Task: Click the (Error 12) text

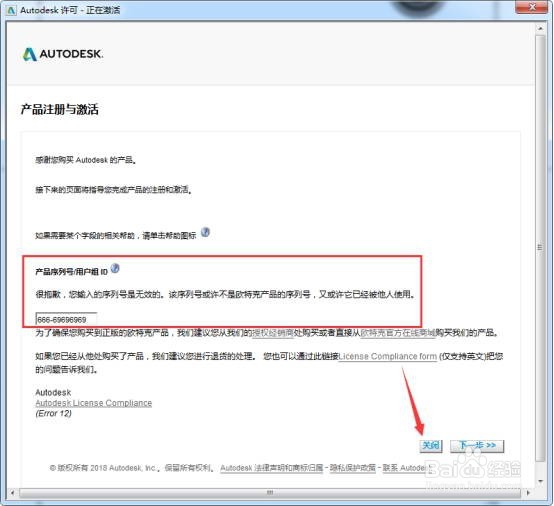Action: [53, 413]
